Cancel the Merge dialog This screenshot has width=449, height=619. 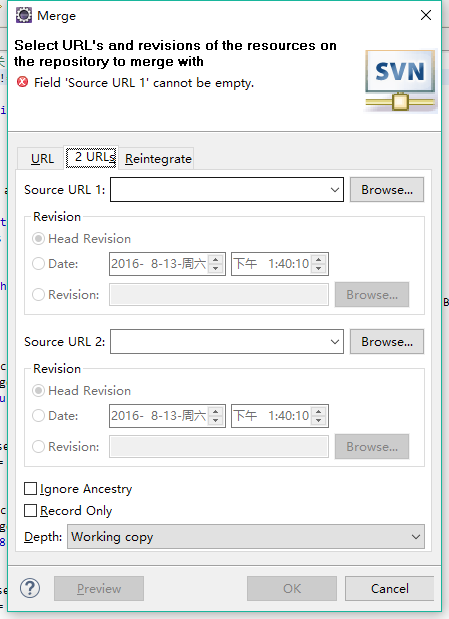pyautogui.click(x=389, y=589)
